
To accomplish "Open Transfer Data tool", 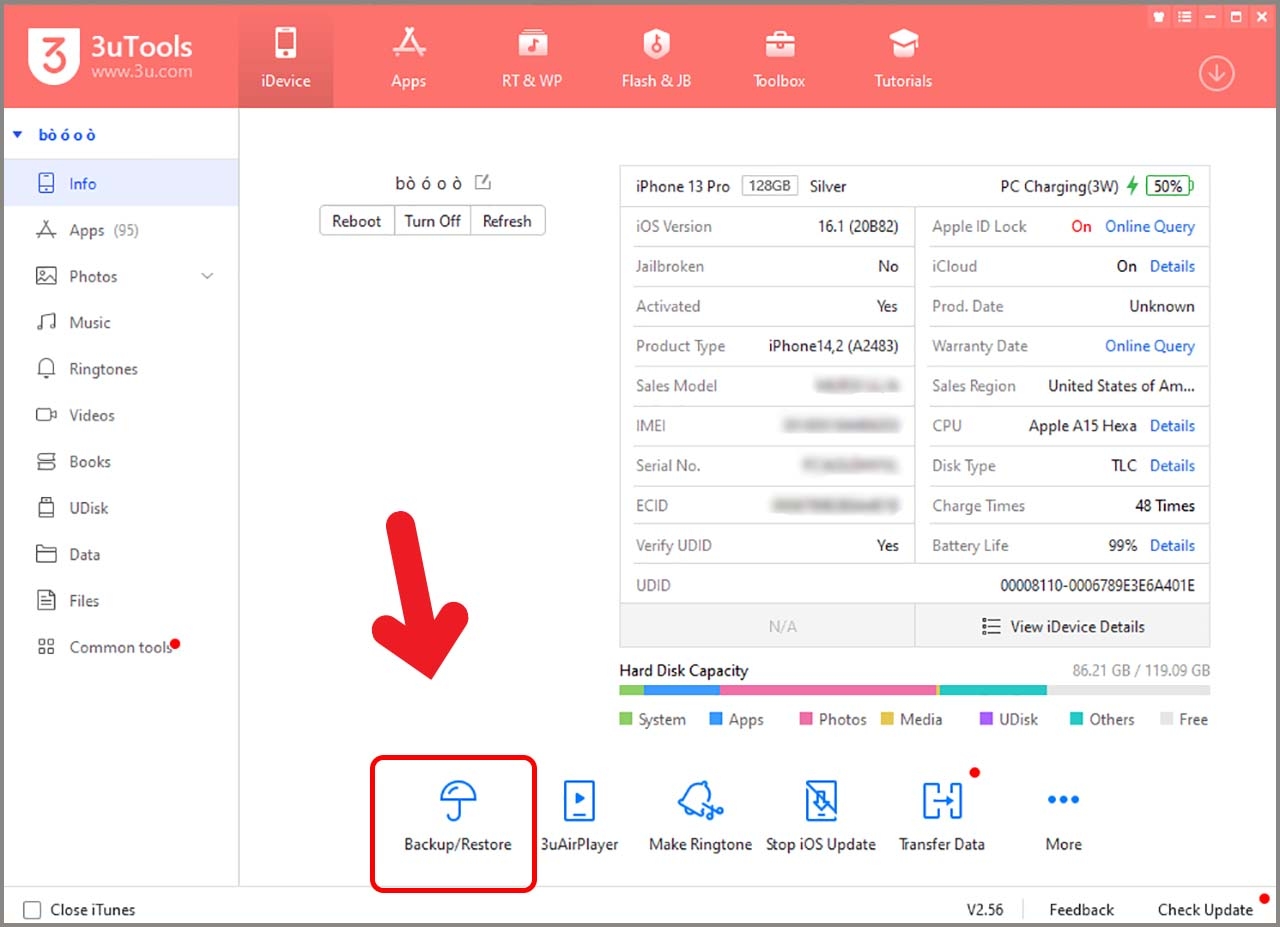I will [x=942, y=817].
